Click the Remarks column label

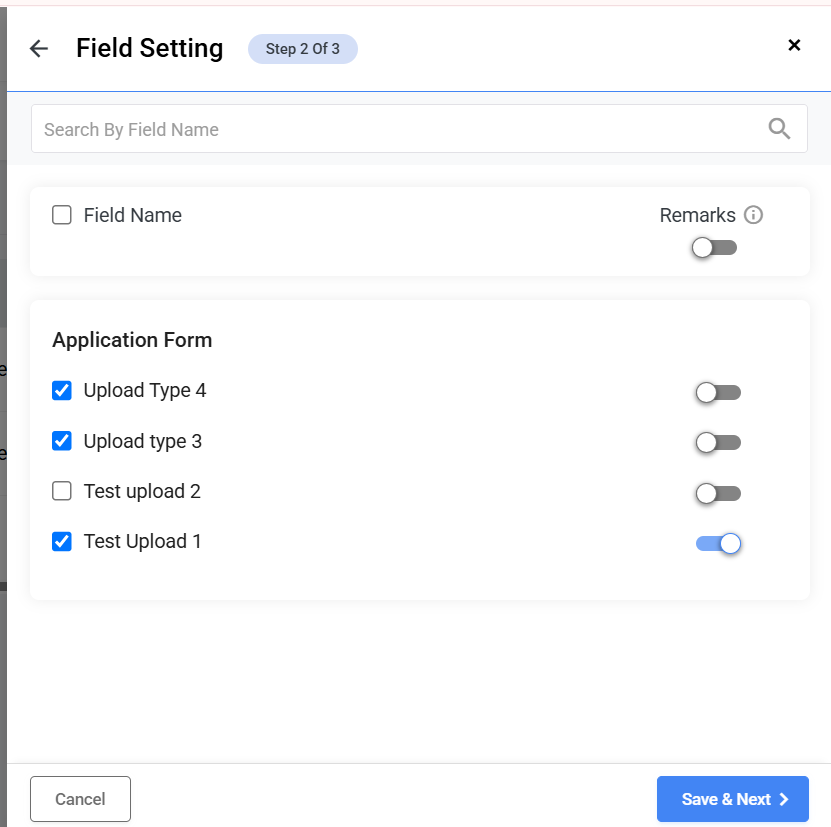coord(697,215)
